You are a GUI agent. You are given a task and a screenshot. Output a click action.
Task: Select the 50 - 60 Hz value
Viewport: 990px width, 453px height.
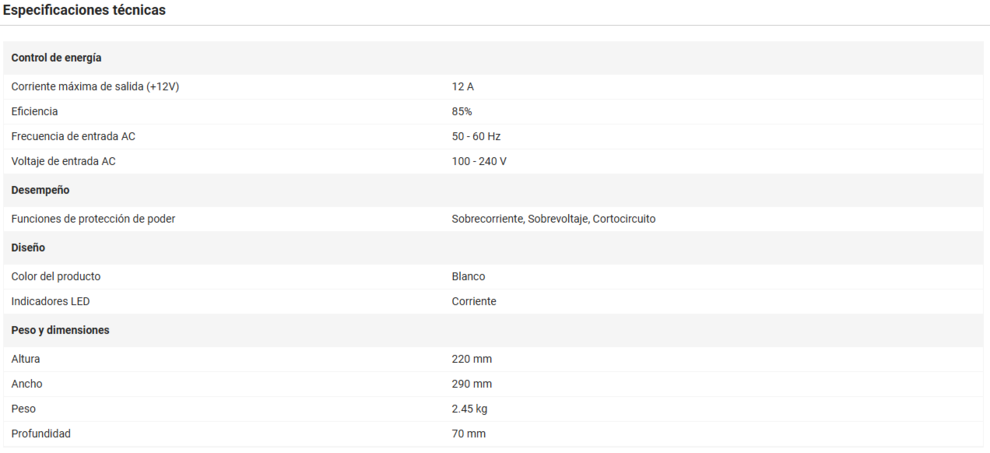476,136
